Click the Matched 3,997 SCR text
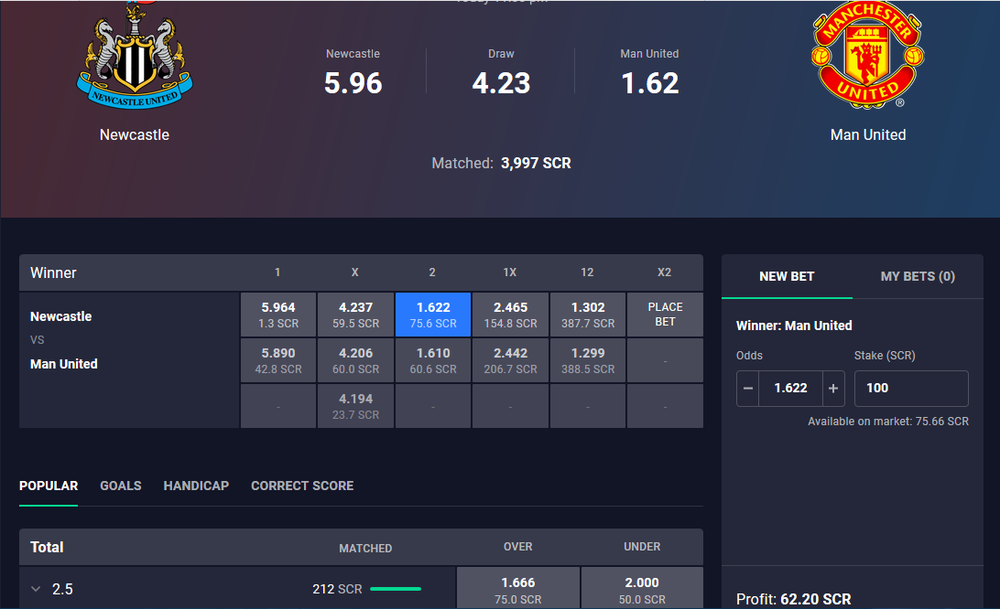Image resolution: width=1000 pixels, height=609 pixels. click(x=501, y=163)
